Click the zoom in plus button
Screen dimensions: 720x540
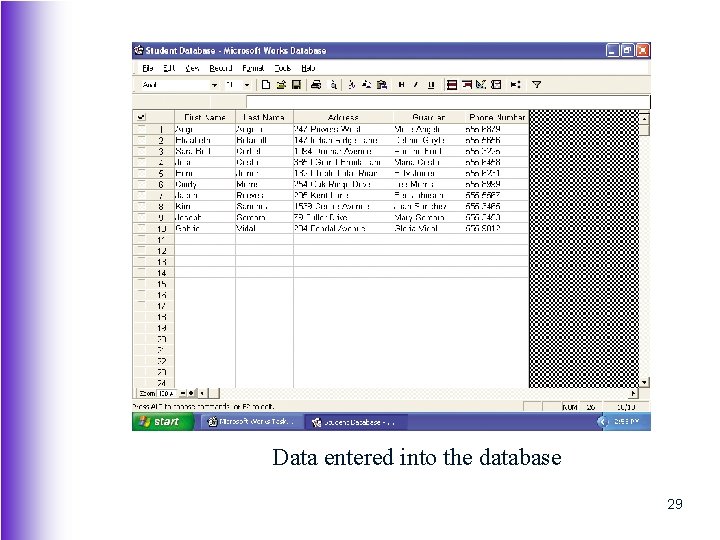coord(191,394)
